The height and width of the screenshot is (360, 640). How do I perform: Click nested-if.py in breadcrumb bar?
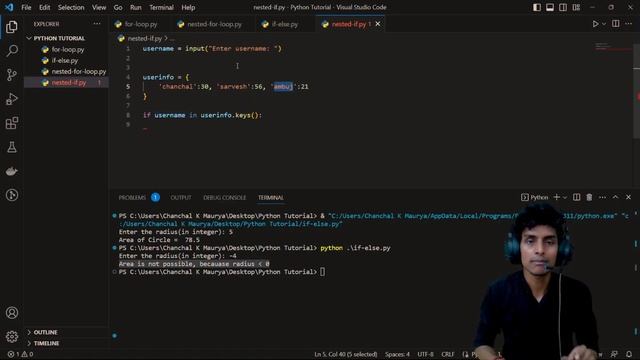144,38
